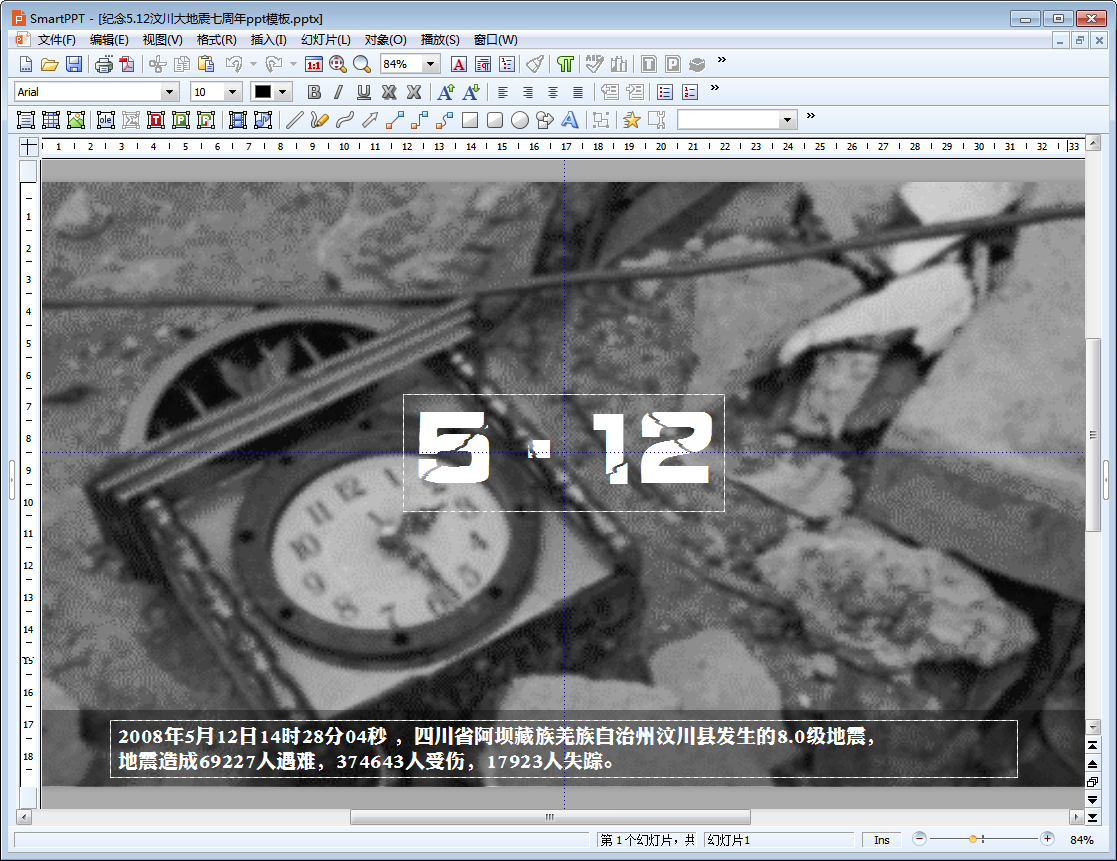The image size is (1117, 861).
Task: Draw a rectangle shape
Action: tap(469, 120)
